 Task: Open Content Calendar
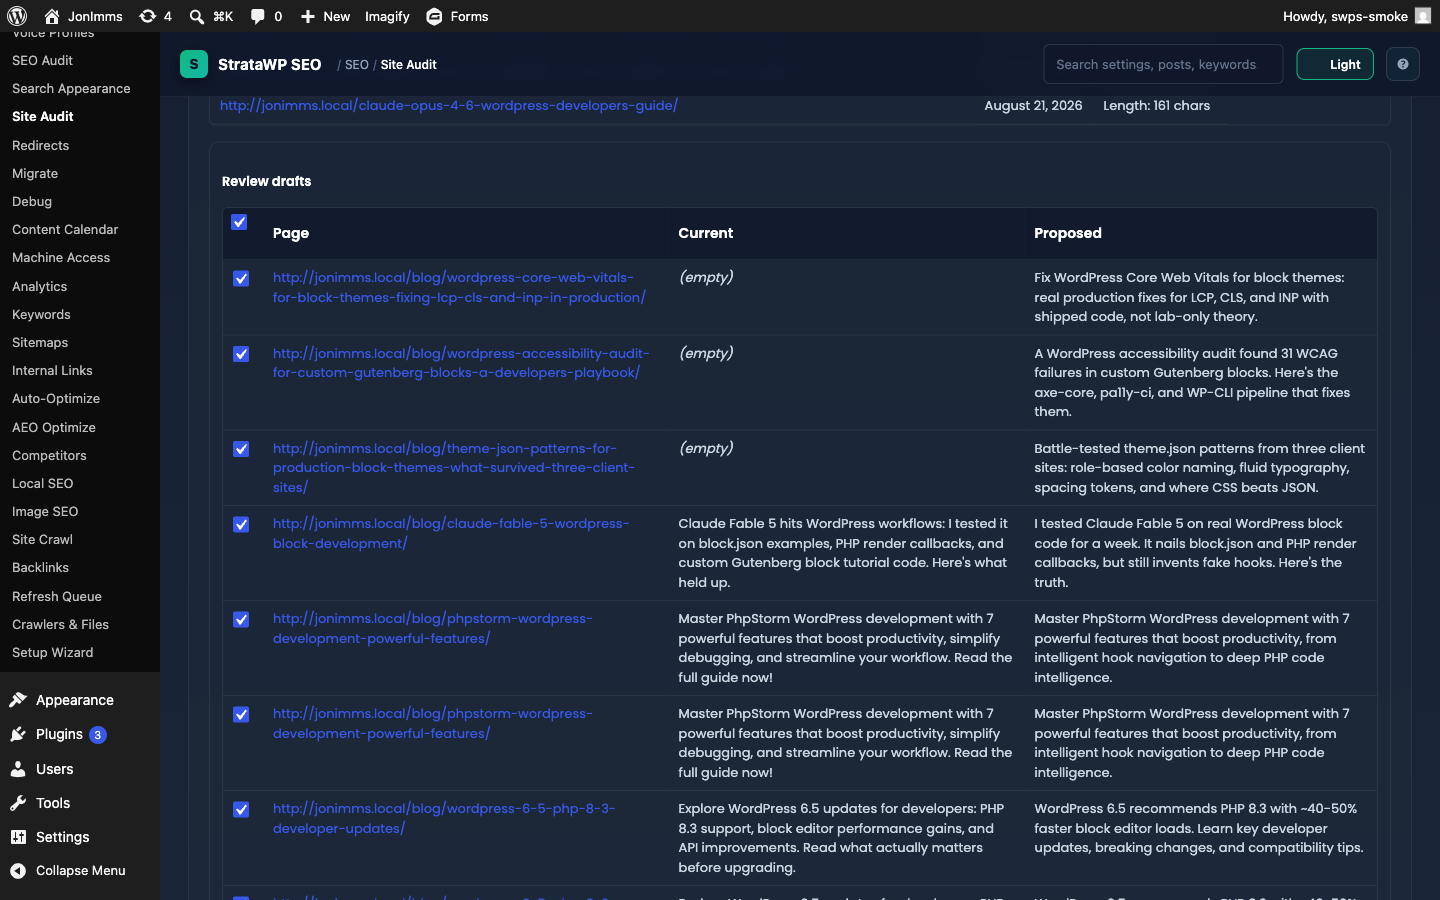click(65, 229)
